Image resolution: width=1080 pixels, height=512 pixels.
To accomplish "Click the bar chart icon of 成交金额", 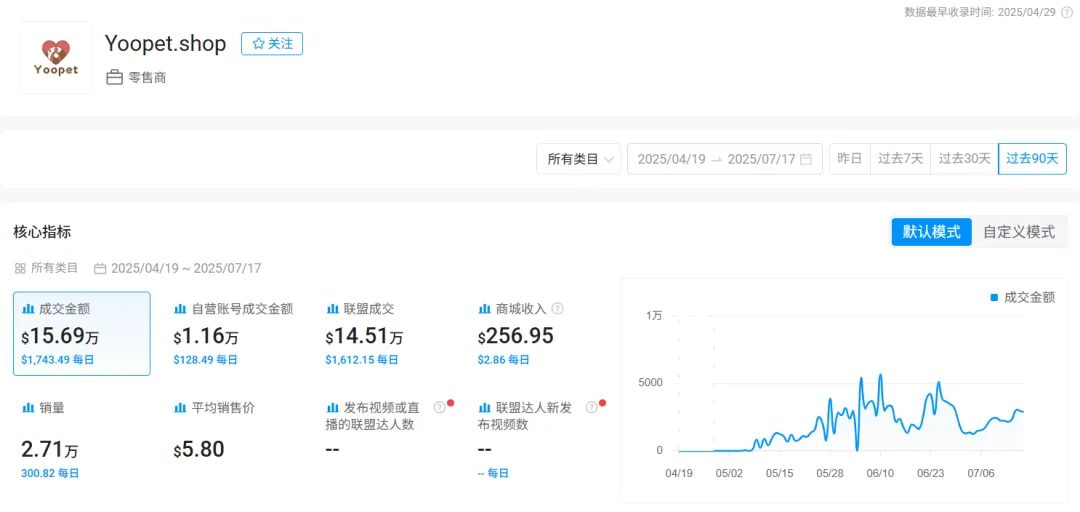I will coord(28,309).
